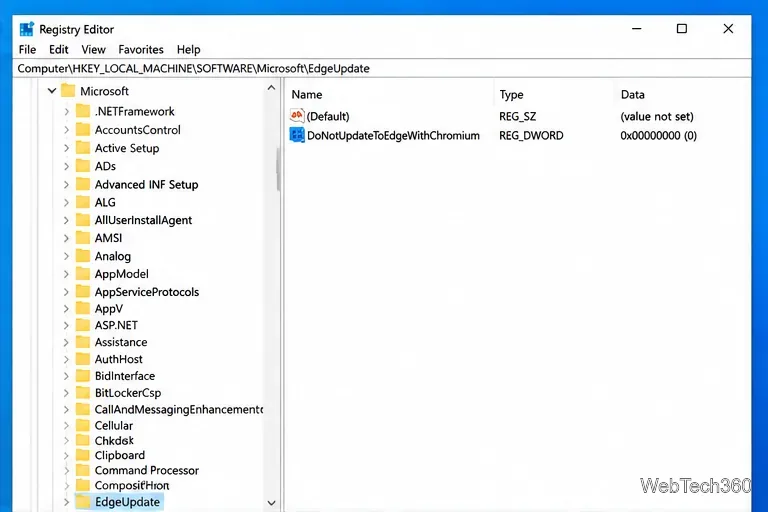Click the Advanced INF Setup folder icon
The image size is (768, 512).
coord(83,184)
